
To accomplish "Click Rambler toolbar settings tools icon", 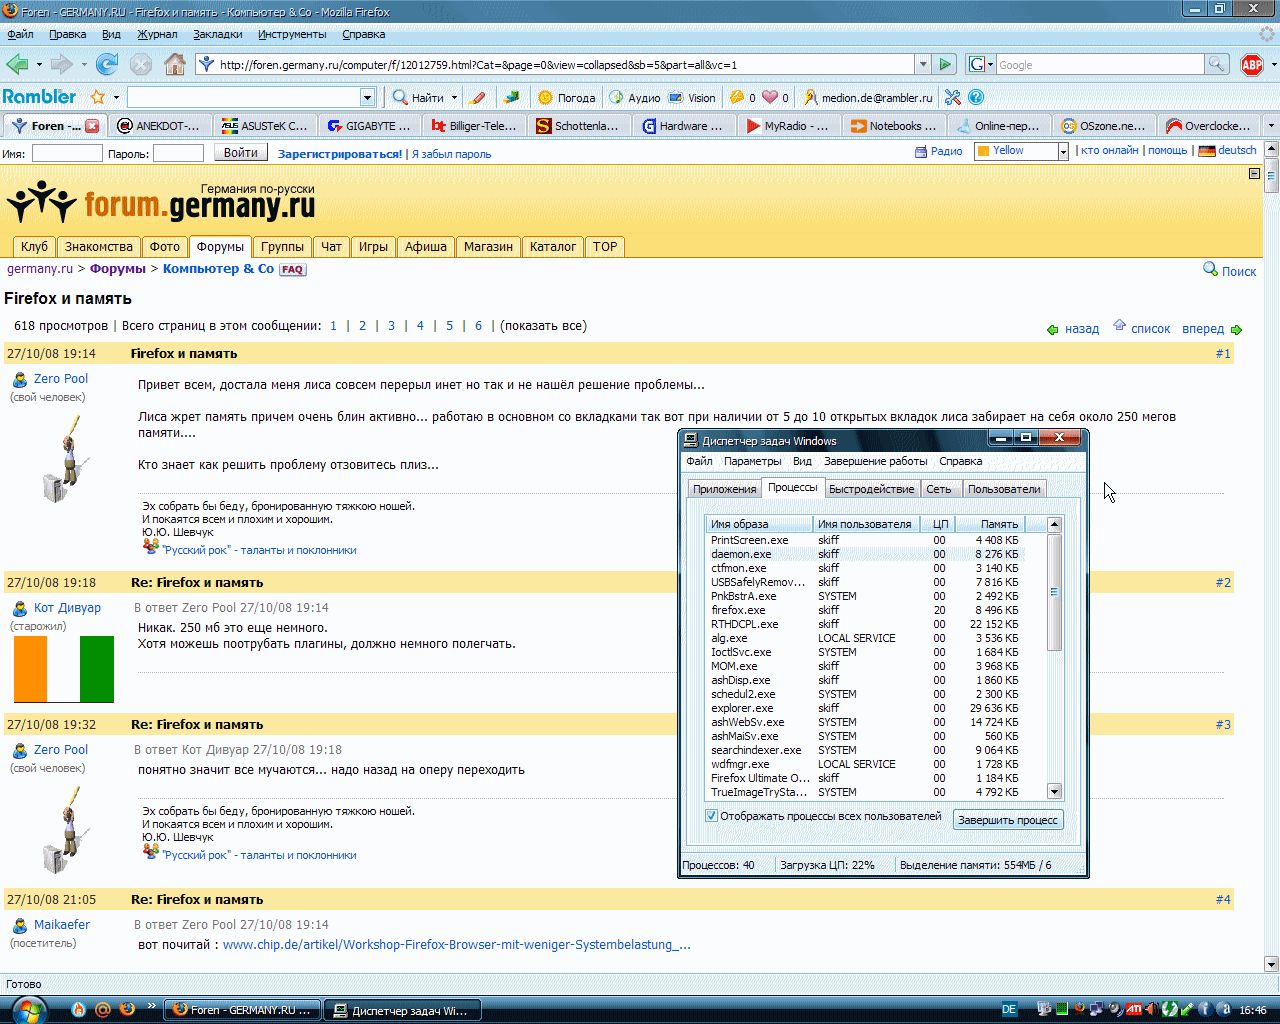I will coord(952,97).
